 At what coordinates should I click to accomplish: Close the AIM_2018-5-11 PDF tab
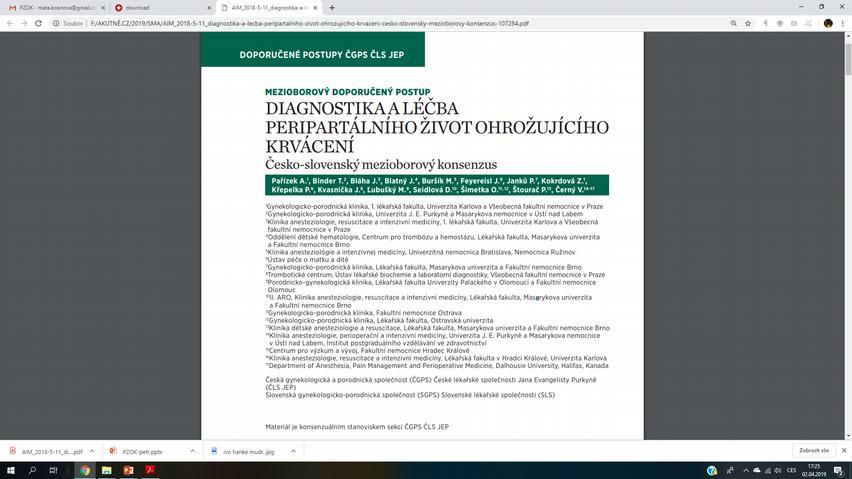point(315,8)
